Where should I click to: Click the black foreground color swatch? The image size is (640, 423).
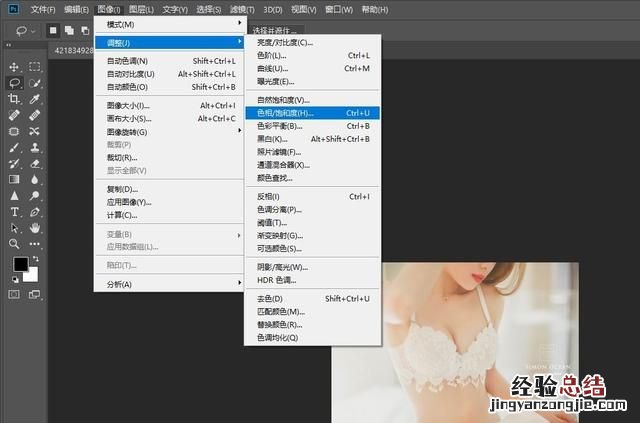coord(20,264)
